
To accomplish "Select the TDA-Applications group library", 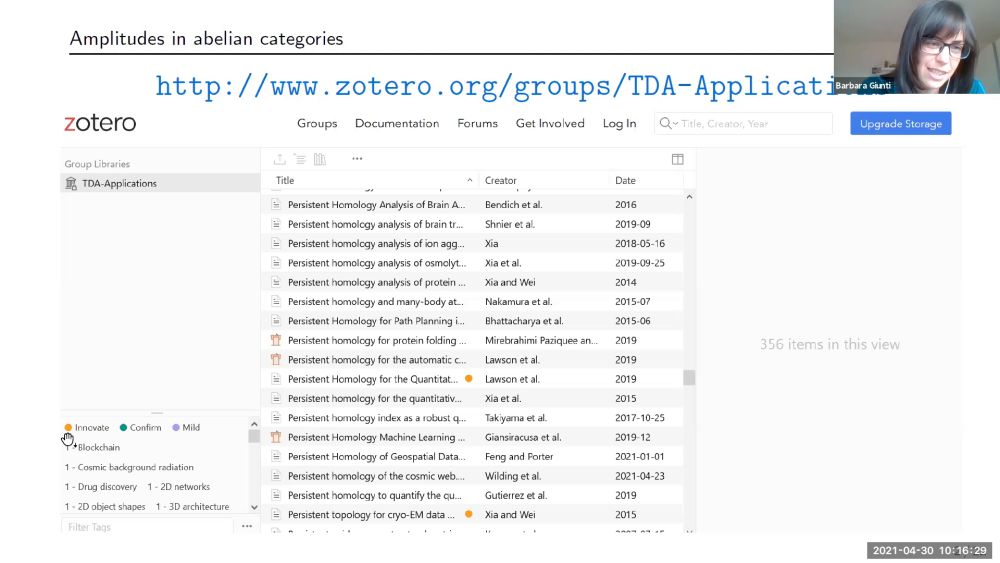I will (x=119, y=183).
